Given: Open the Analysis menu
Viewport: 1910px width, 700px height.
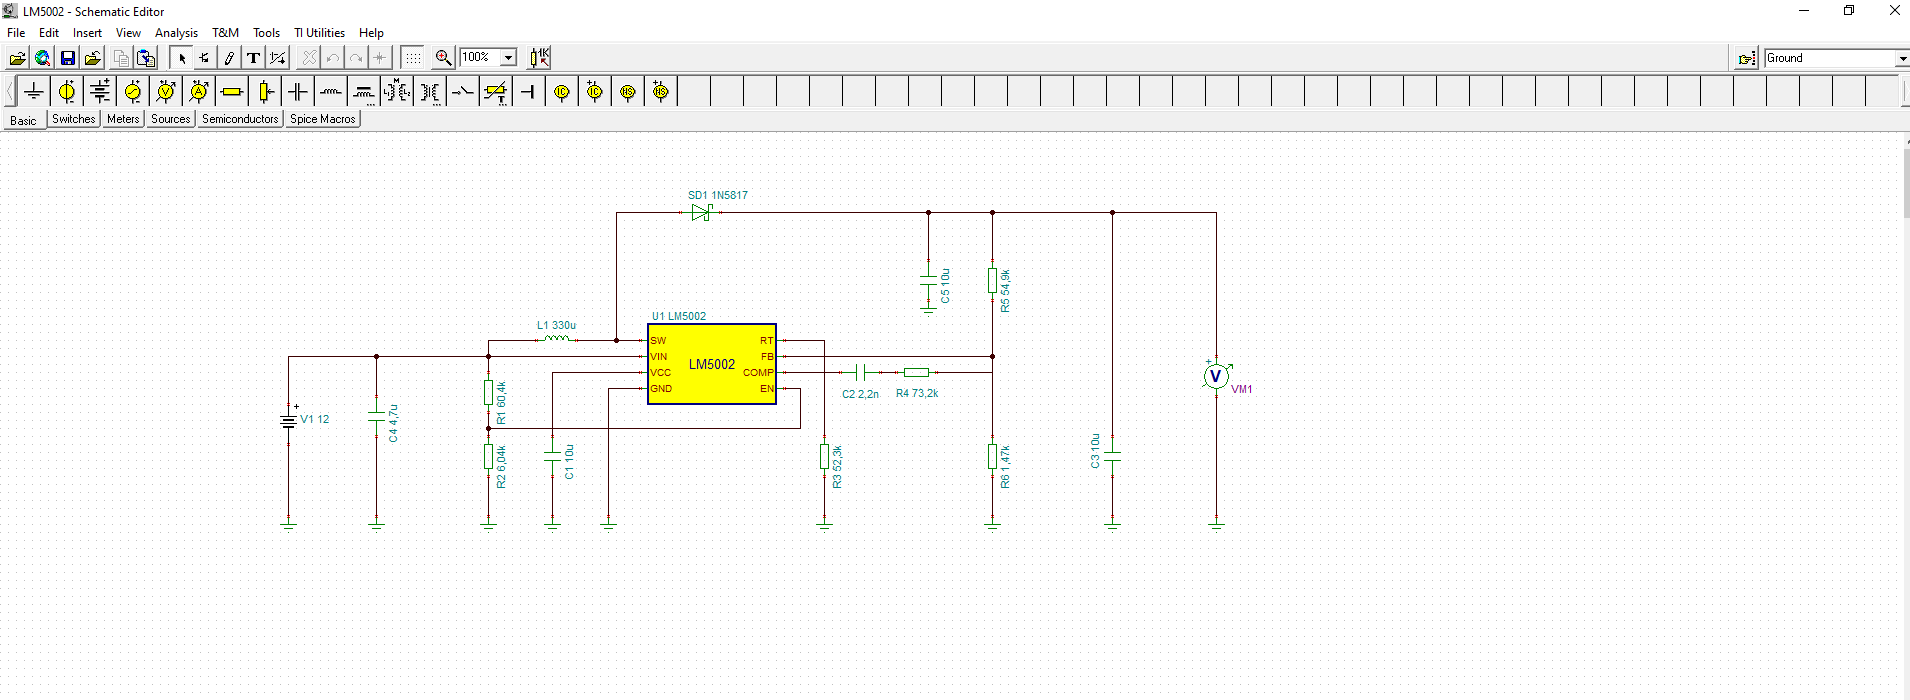Looking at the screenshot, I should click(176, 33).
